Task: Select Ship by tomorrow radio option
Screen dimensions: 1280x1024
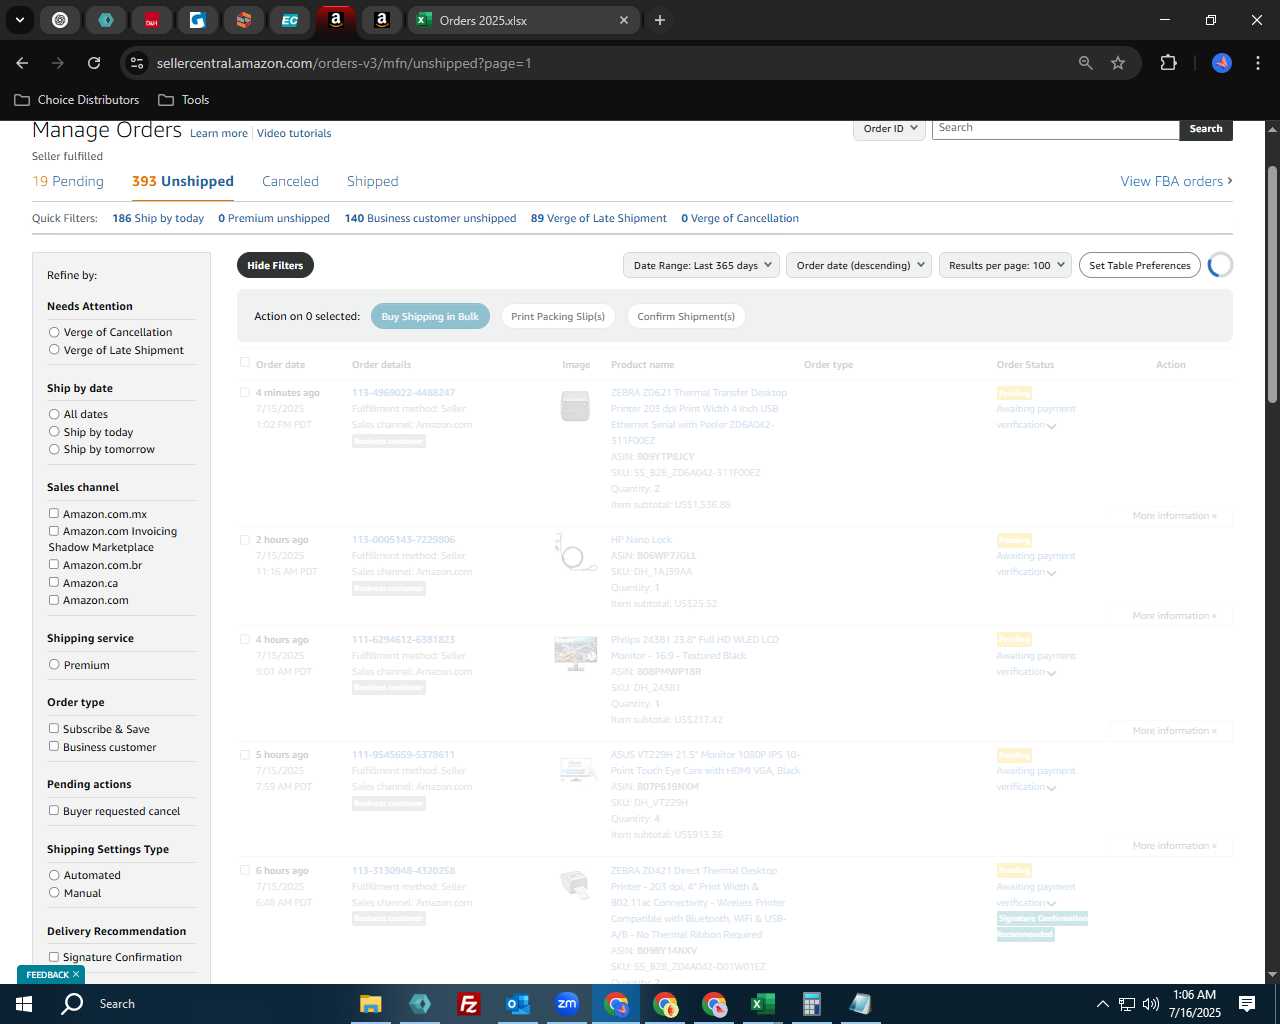Action: click(54, 449)
